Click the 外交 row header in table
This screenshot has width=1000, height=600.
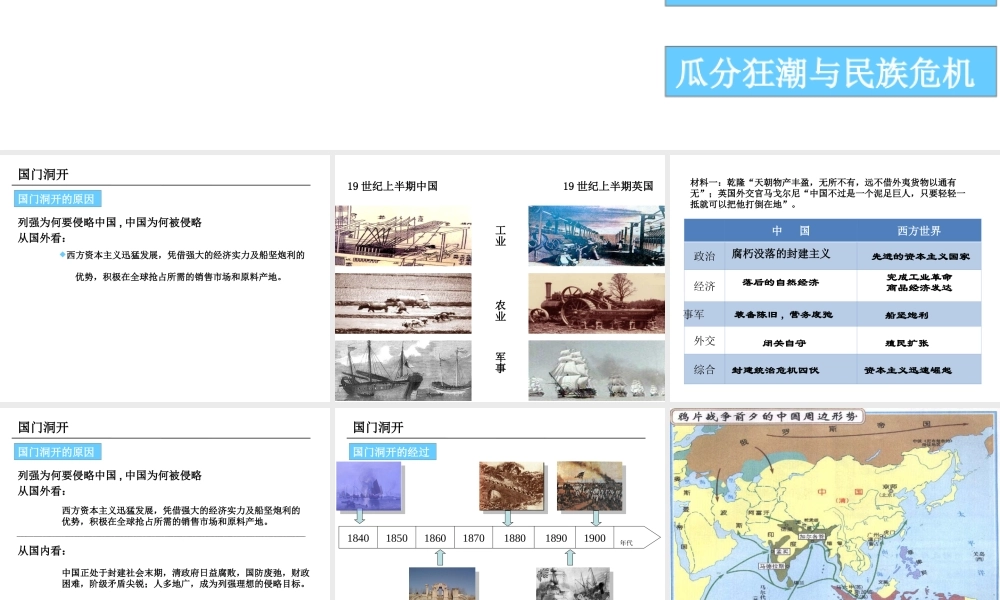click(705, 341)
